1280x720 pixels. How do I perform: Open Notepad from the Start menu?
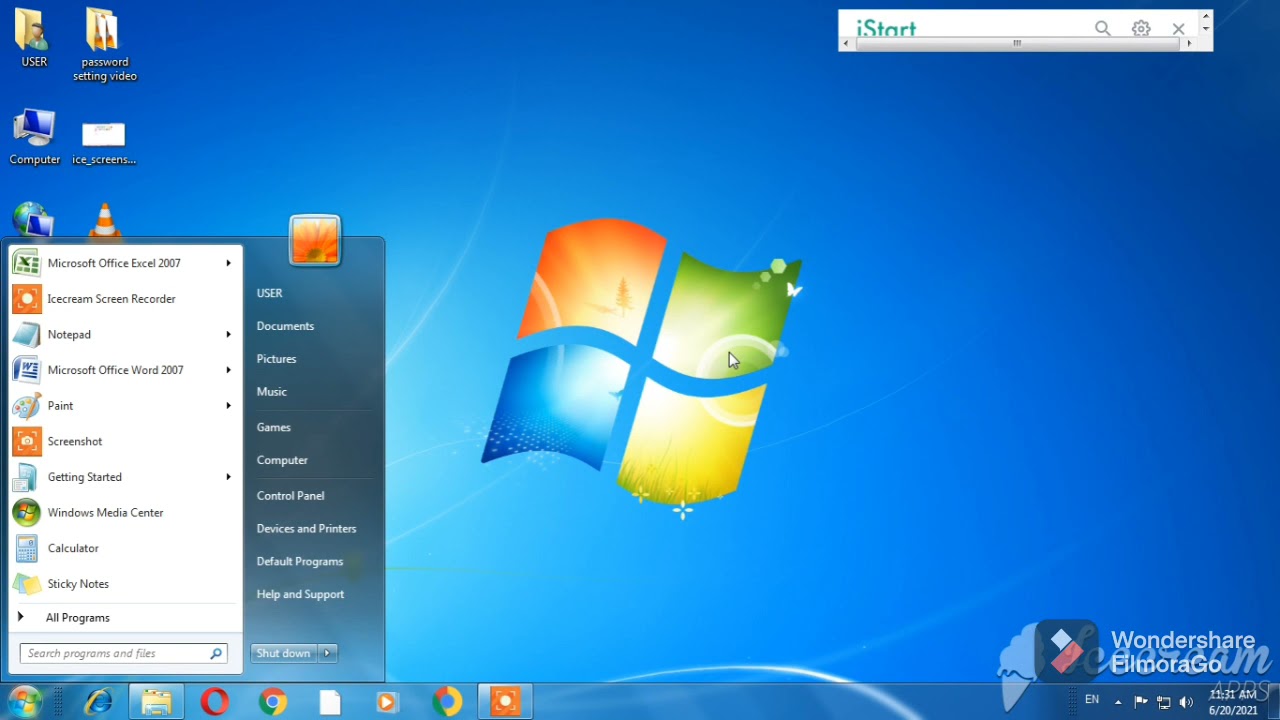pyautogui.click(x=125, y=334)
